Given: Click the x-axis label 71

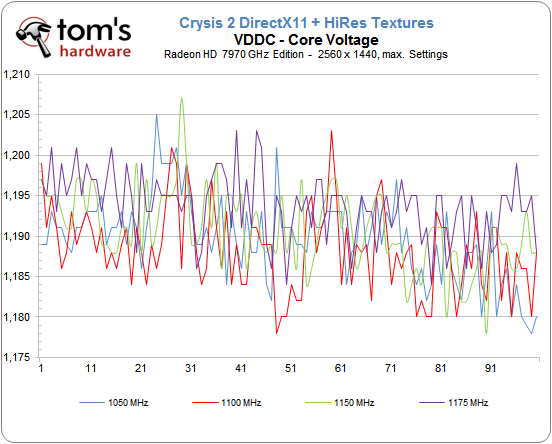Looking at the screenshot, I should (x=390, y=368).
